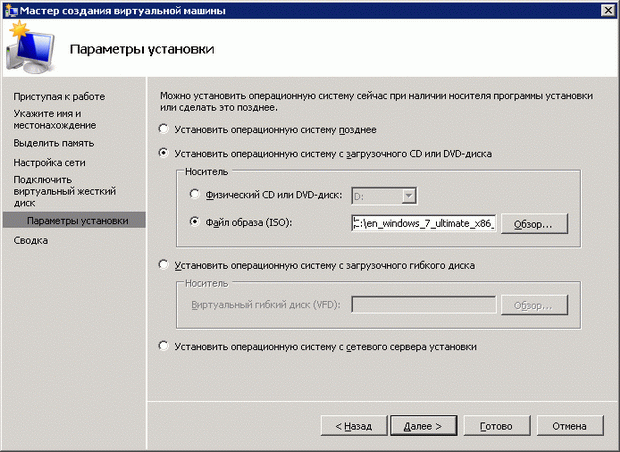
Task: Click the ISO image file path field
Action: click(x=422, y=222)
